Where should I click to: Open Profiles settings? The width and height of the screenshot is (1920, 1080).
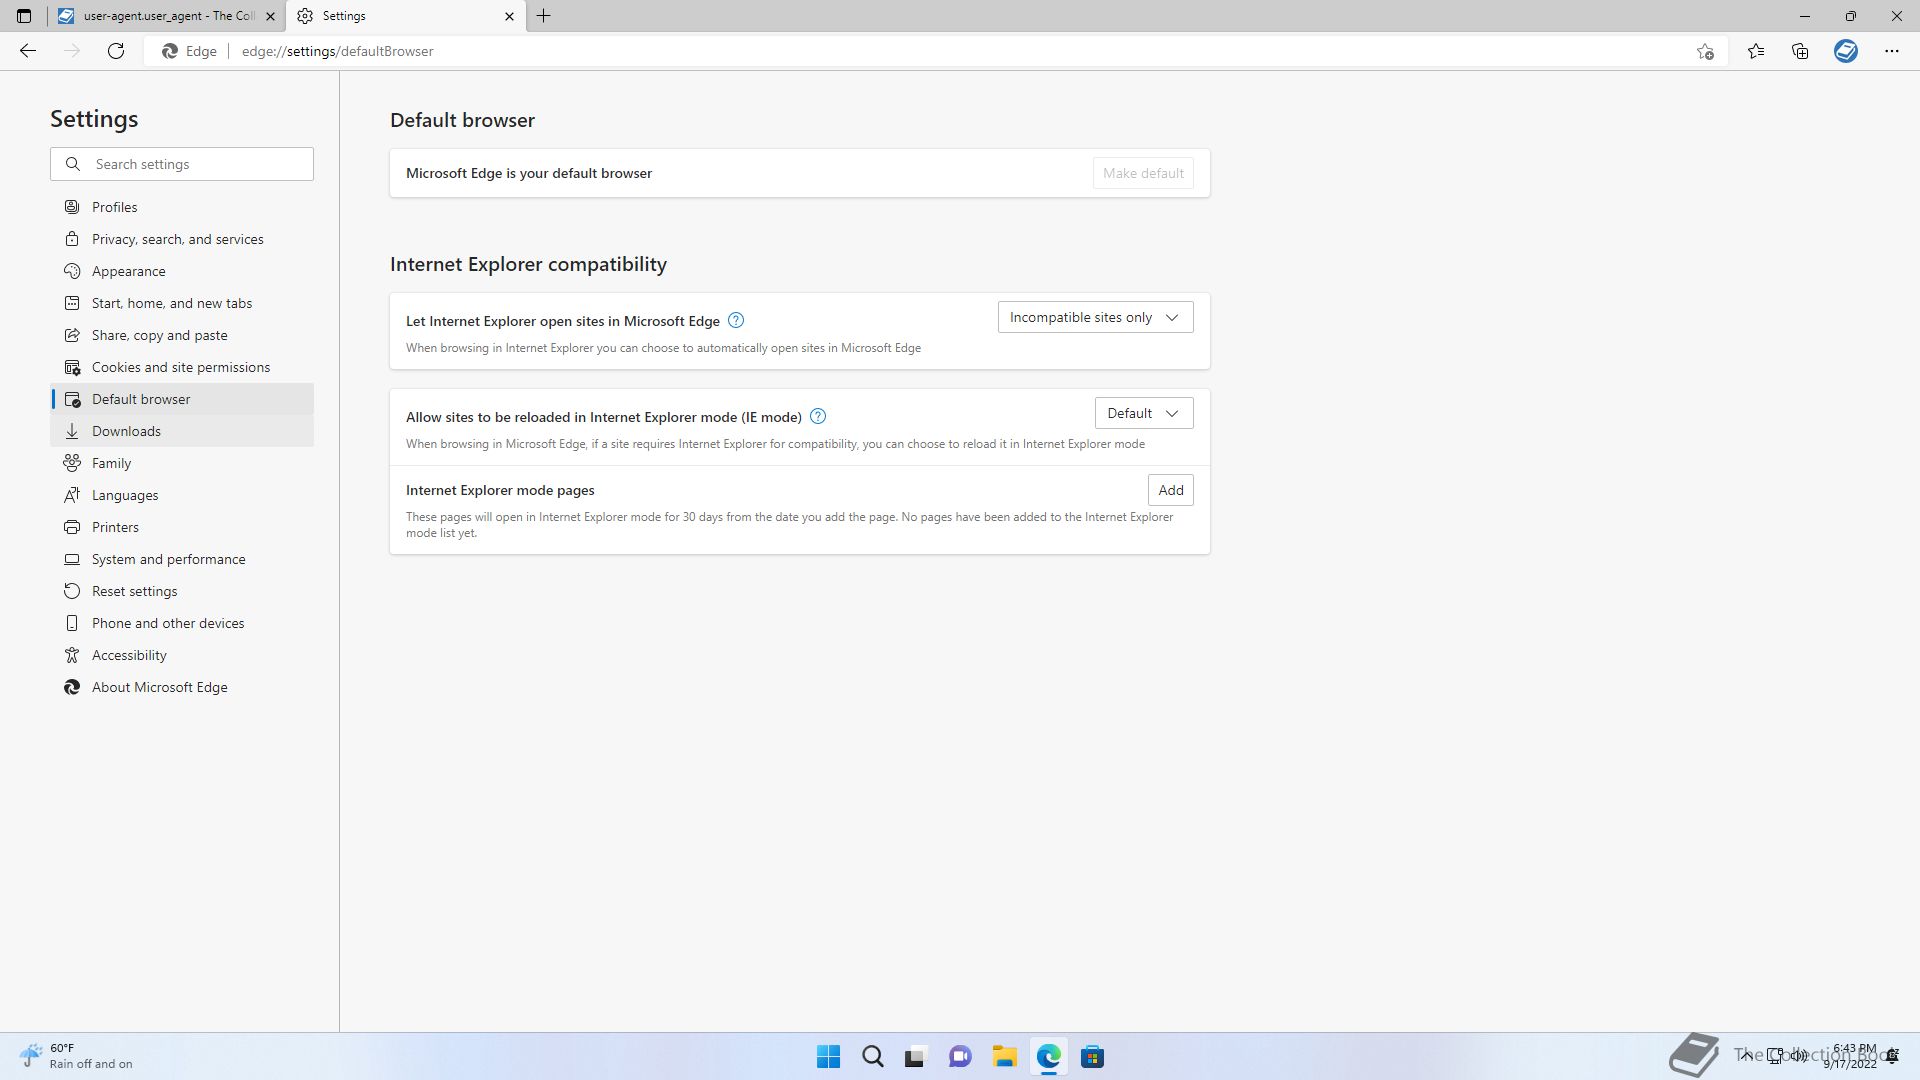coord(182,207)
